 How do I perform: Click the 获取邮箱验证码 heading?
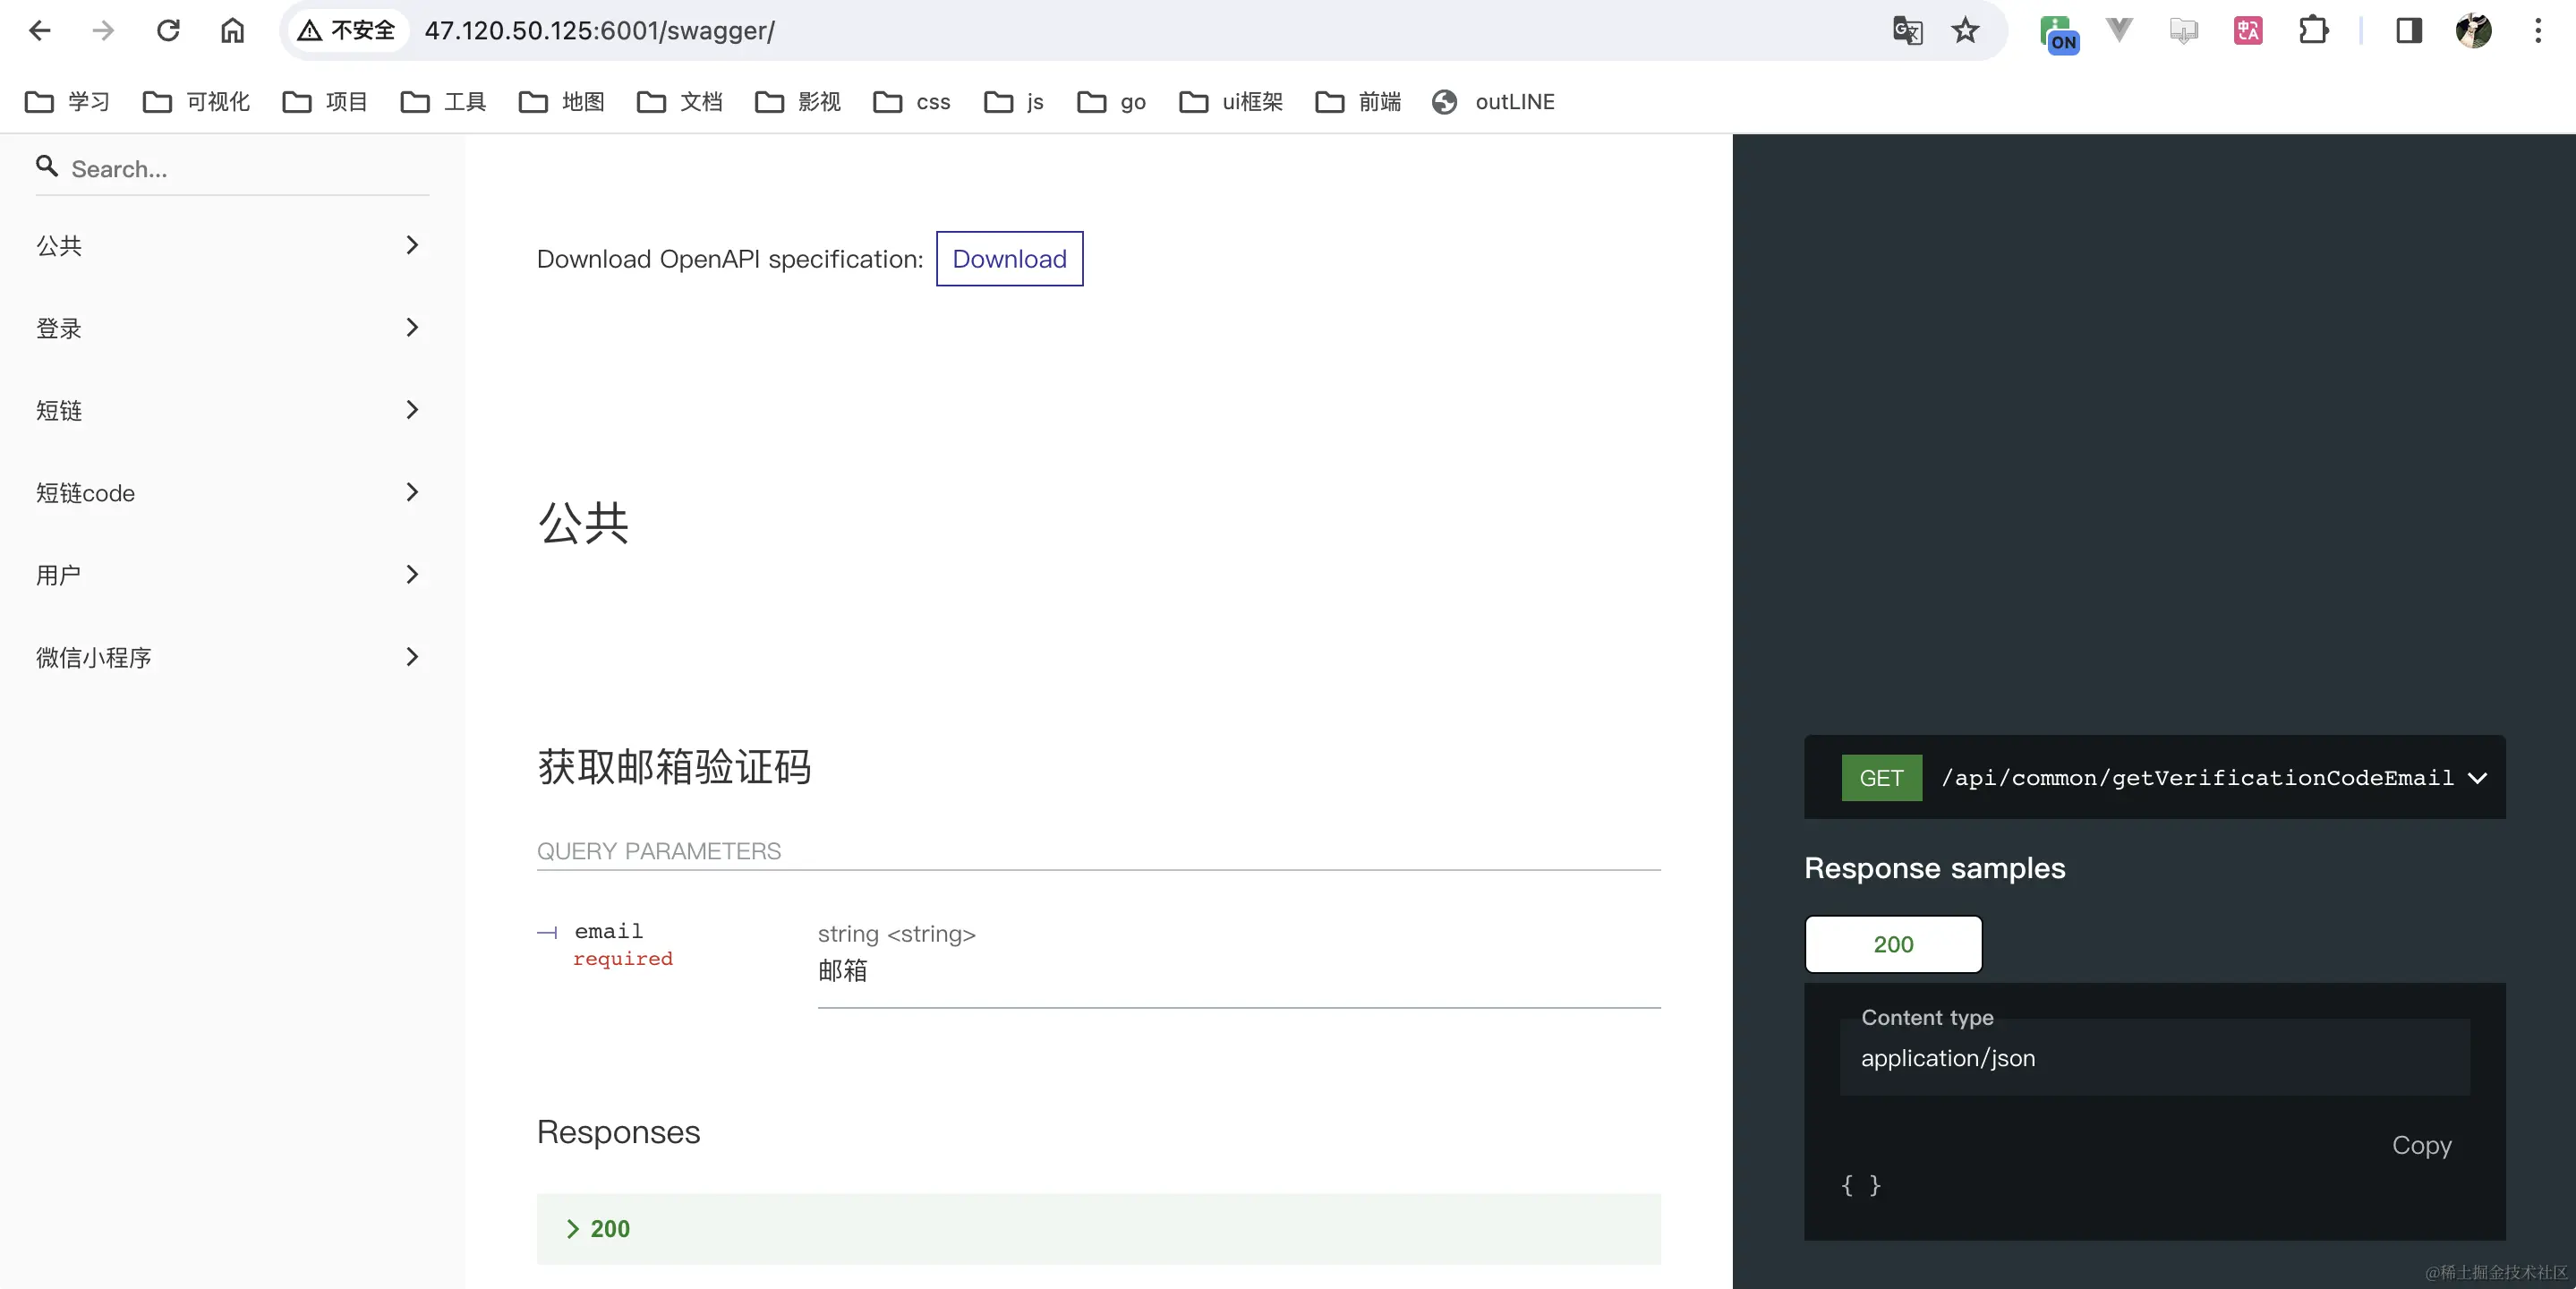(x=674, y=768)
